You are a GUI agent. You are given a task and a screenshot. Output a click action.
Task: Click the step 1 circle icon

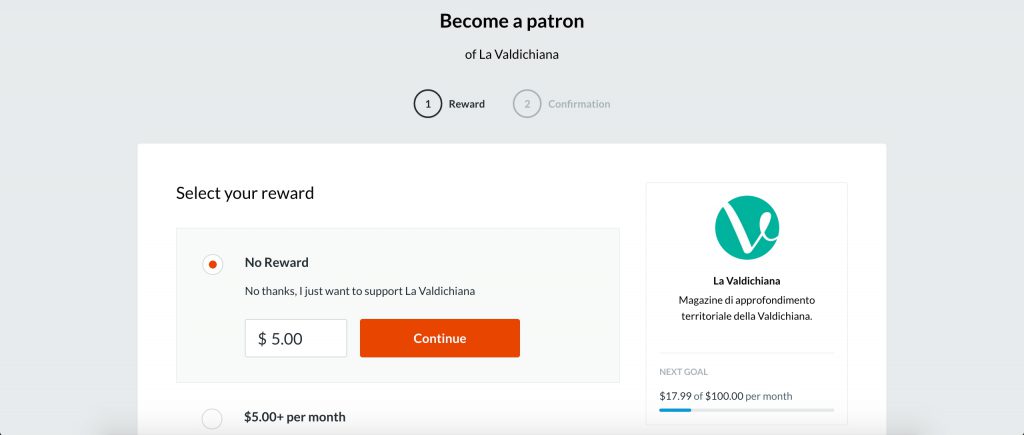click(x=427, y=104)
